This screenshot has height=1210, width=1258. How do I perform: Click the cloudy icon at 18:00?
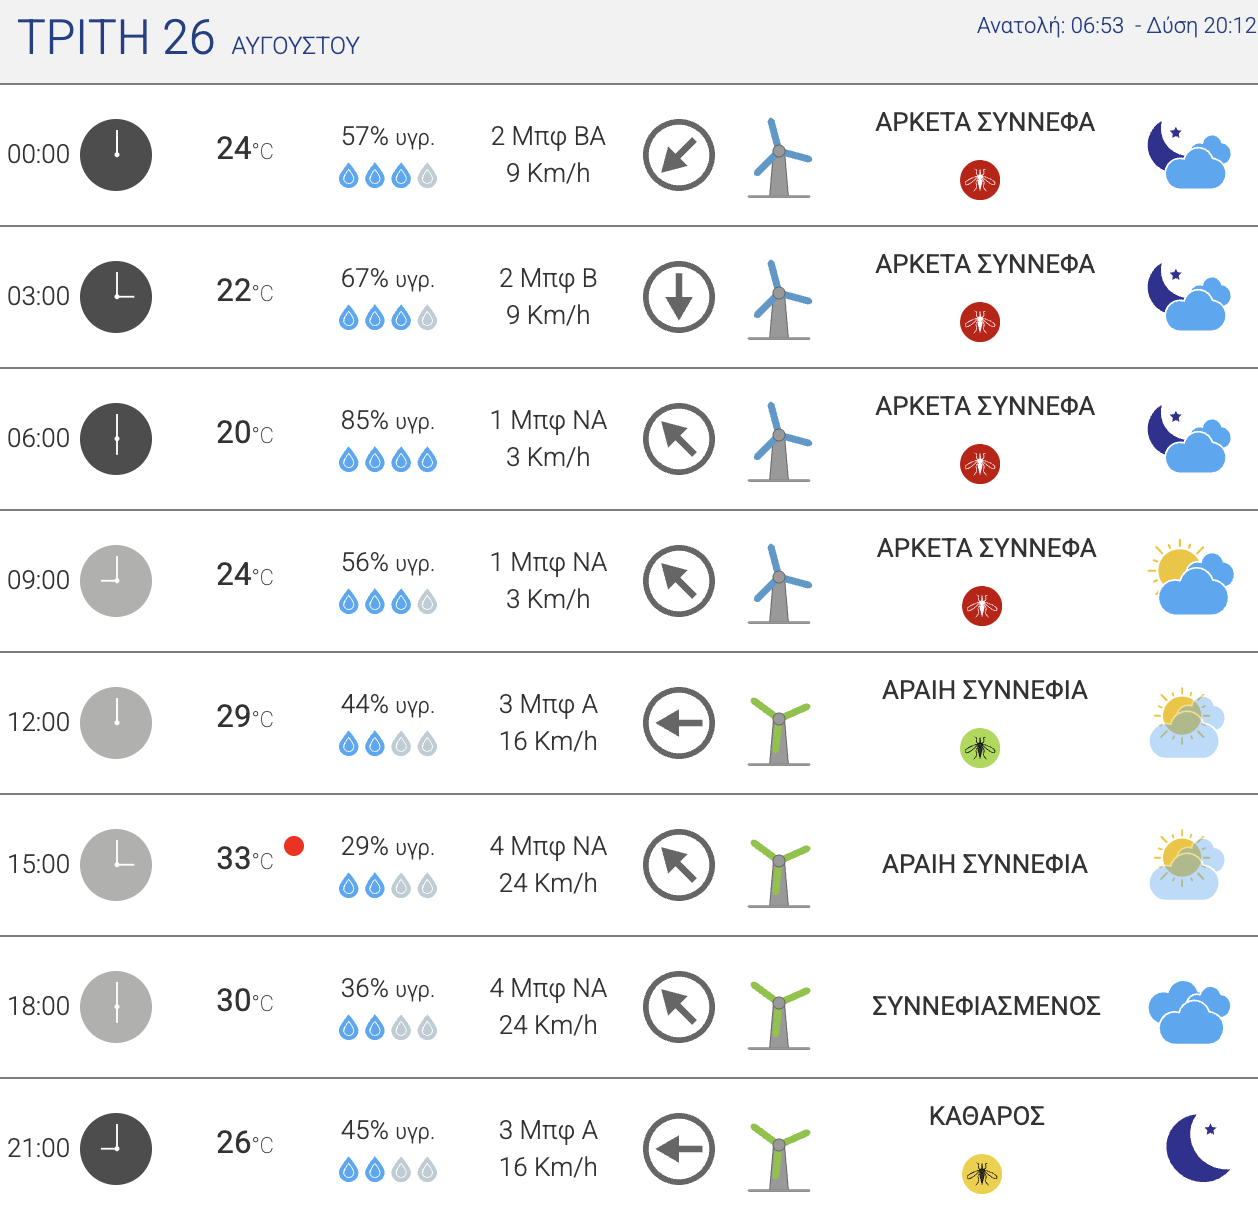click(1189, 1012)
